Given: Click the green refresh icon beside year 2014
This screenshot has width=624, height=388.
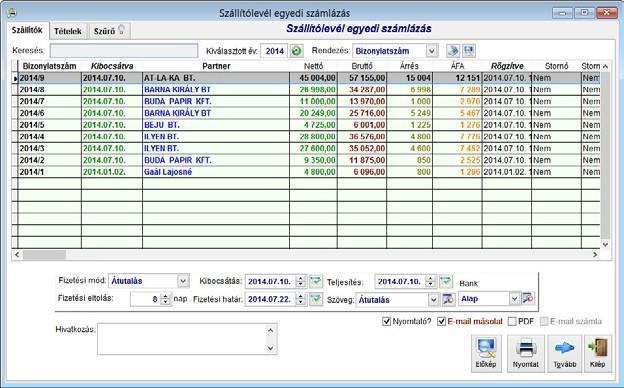Looking at the screenshot, I should point(296,51).
